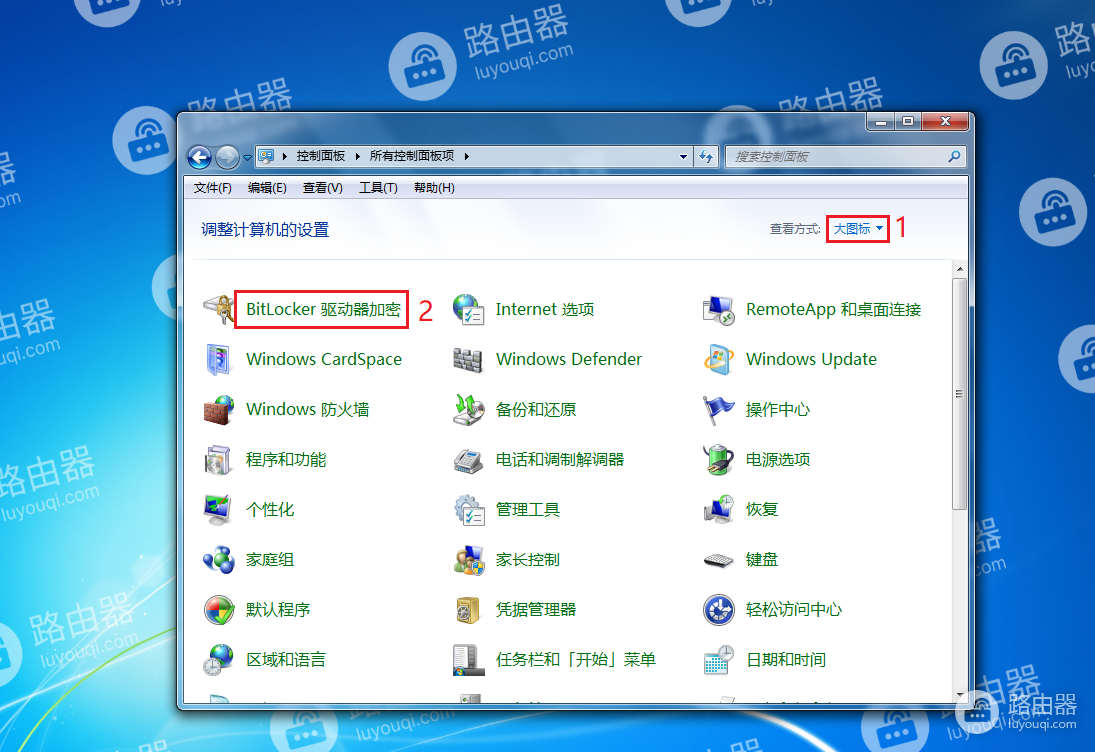1095x752 pixels.
Task: Click the address bar computer icon
Action: click(266, 156)
